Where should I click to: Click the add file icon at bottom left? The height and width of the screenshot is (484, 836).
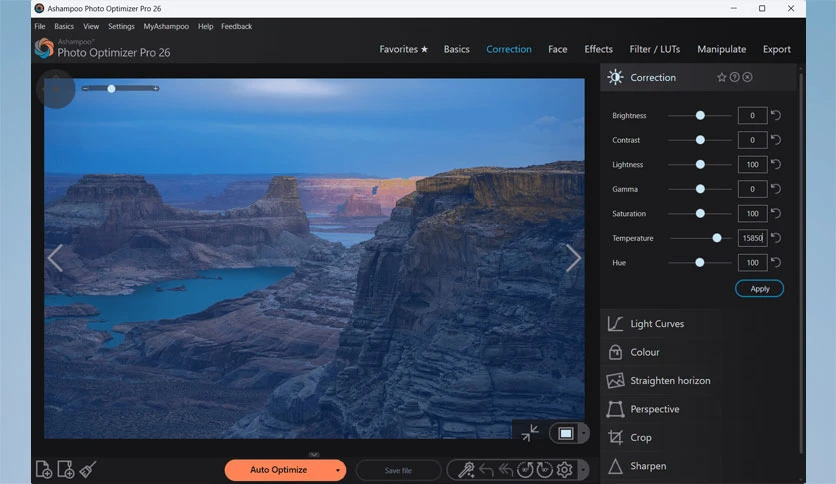44,470
